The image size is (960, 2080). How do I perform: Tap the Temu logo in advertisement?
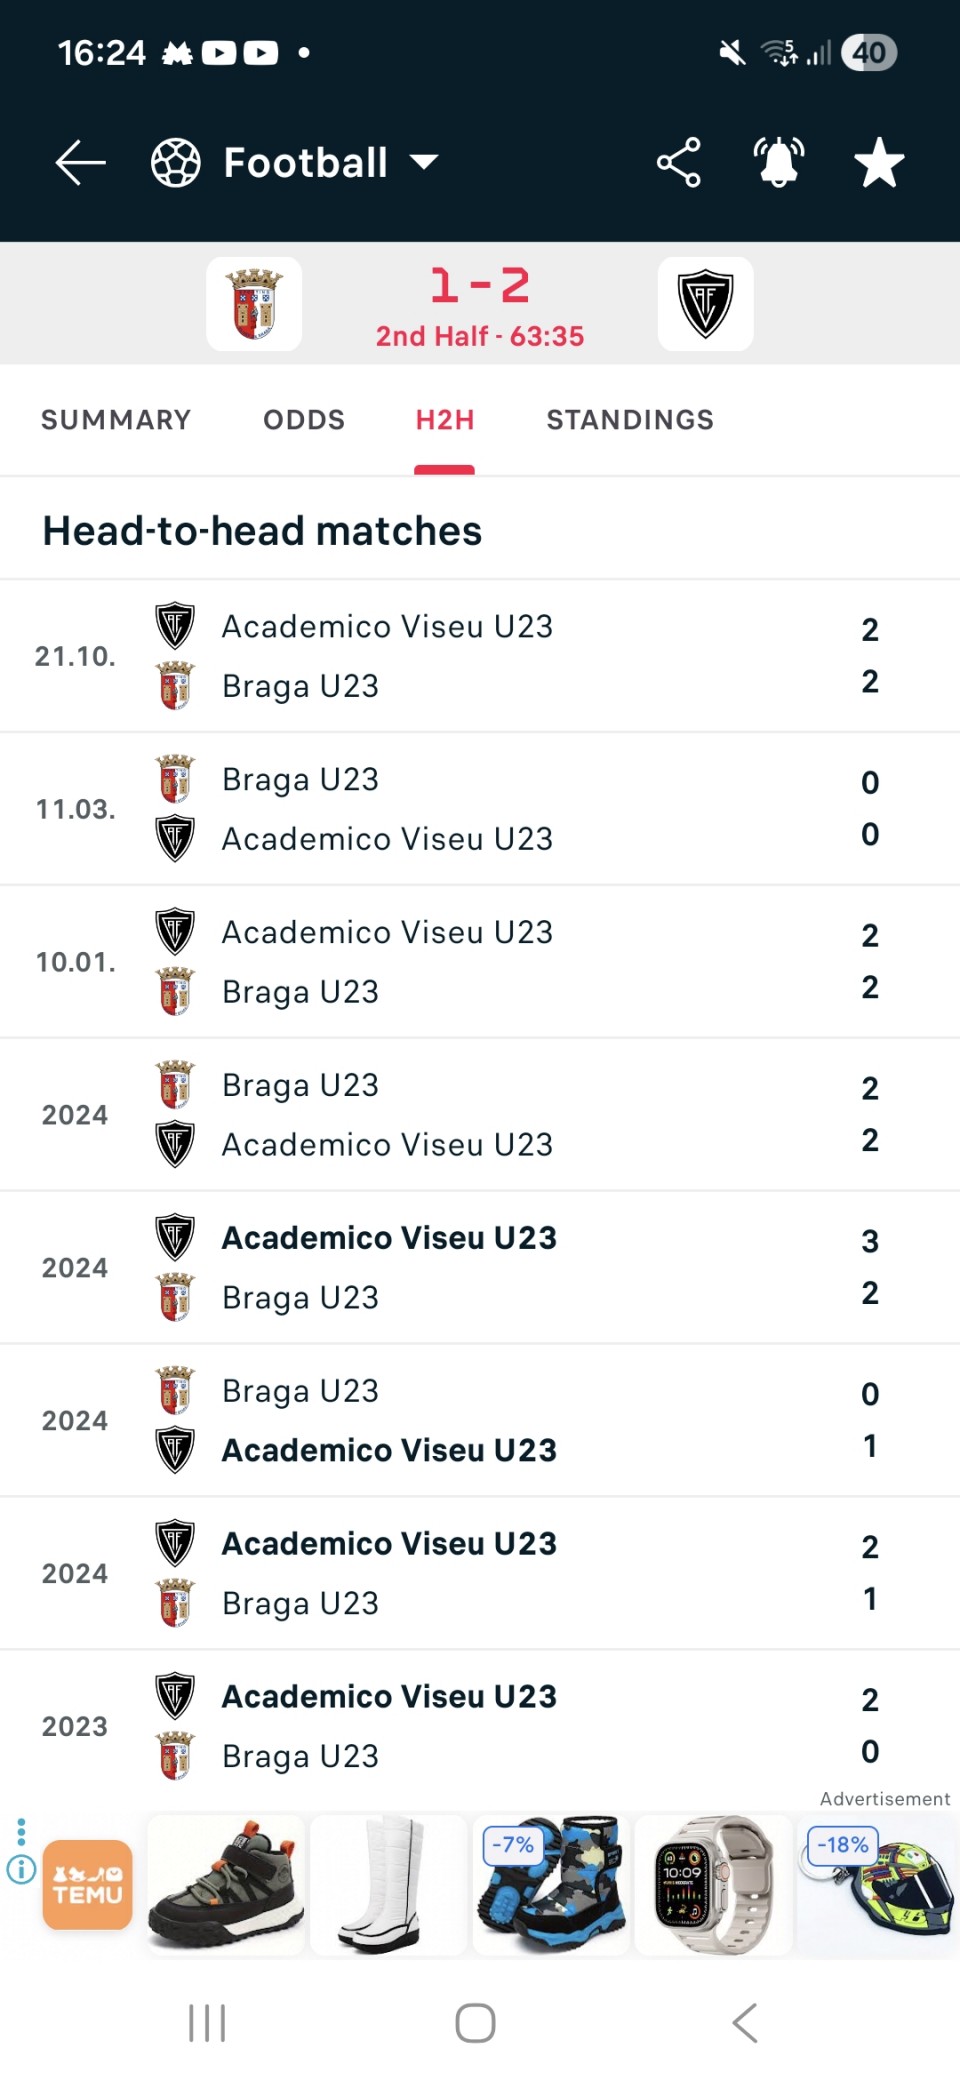[88, 1885]
